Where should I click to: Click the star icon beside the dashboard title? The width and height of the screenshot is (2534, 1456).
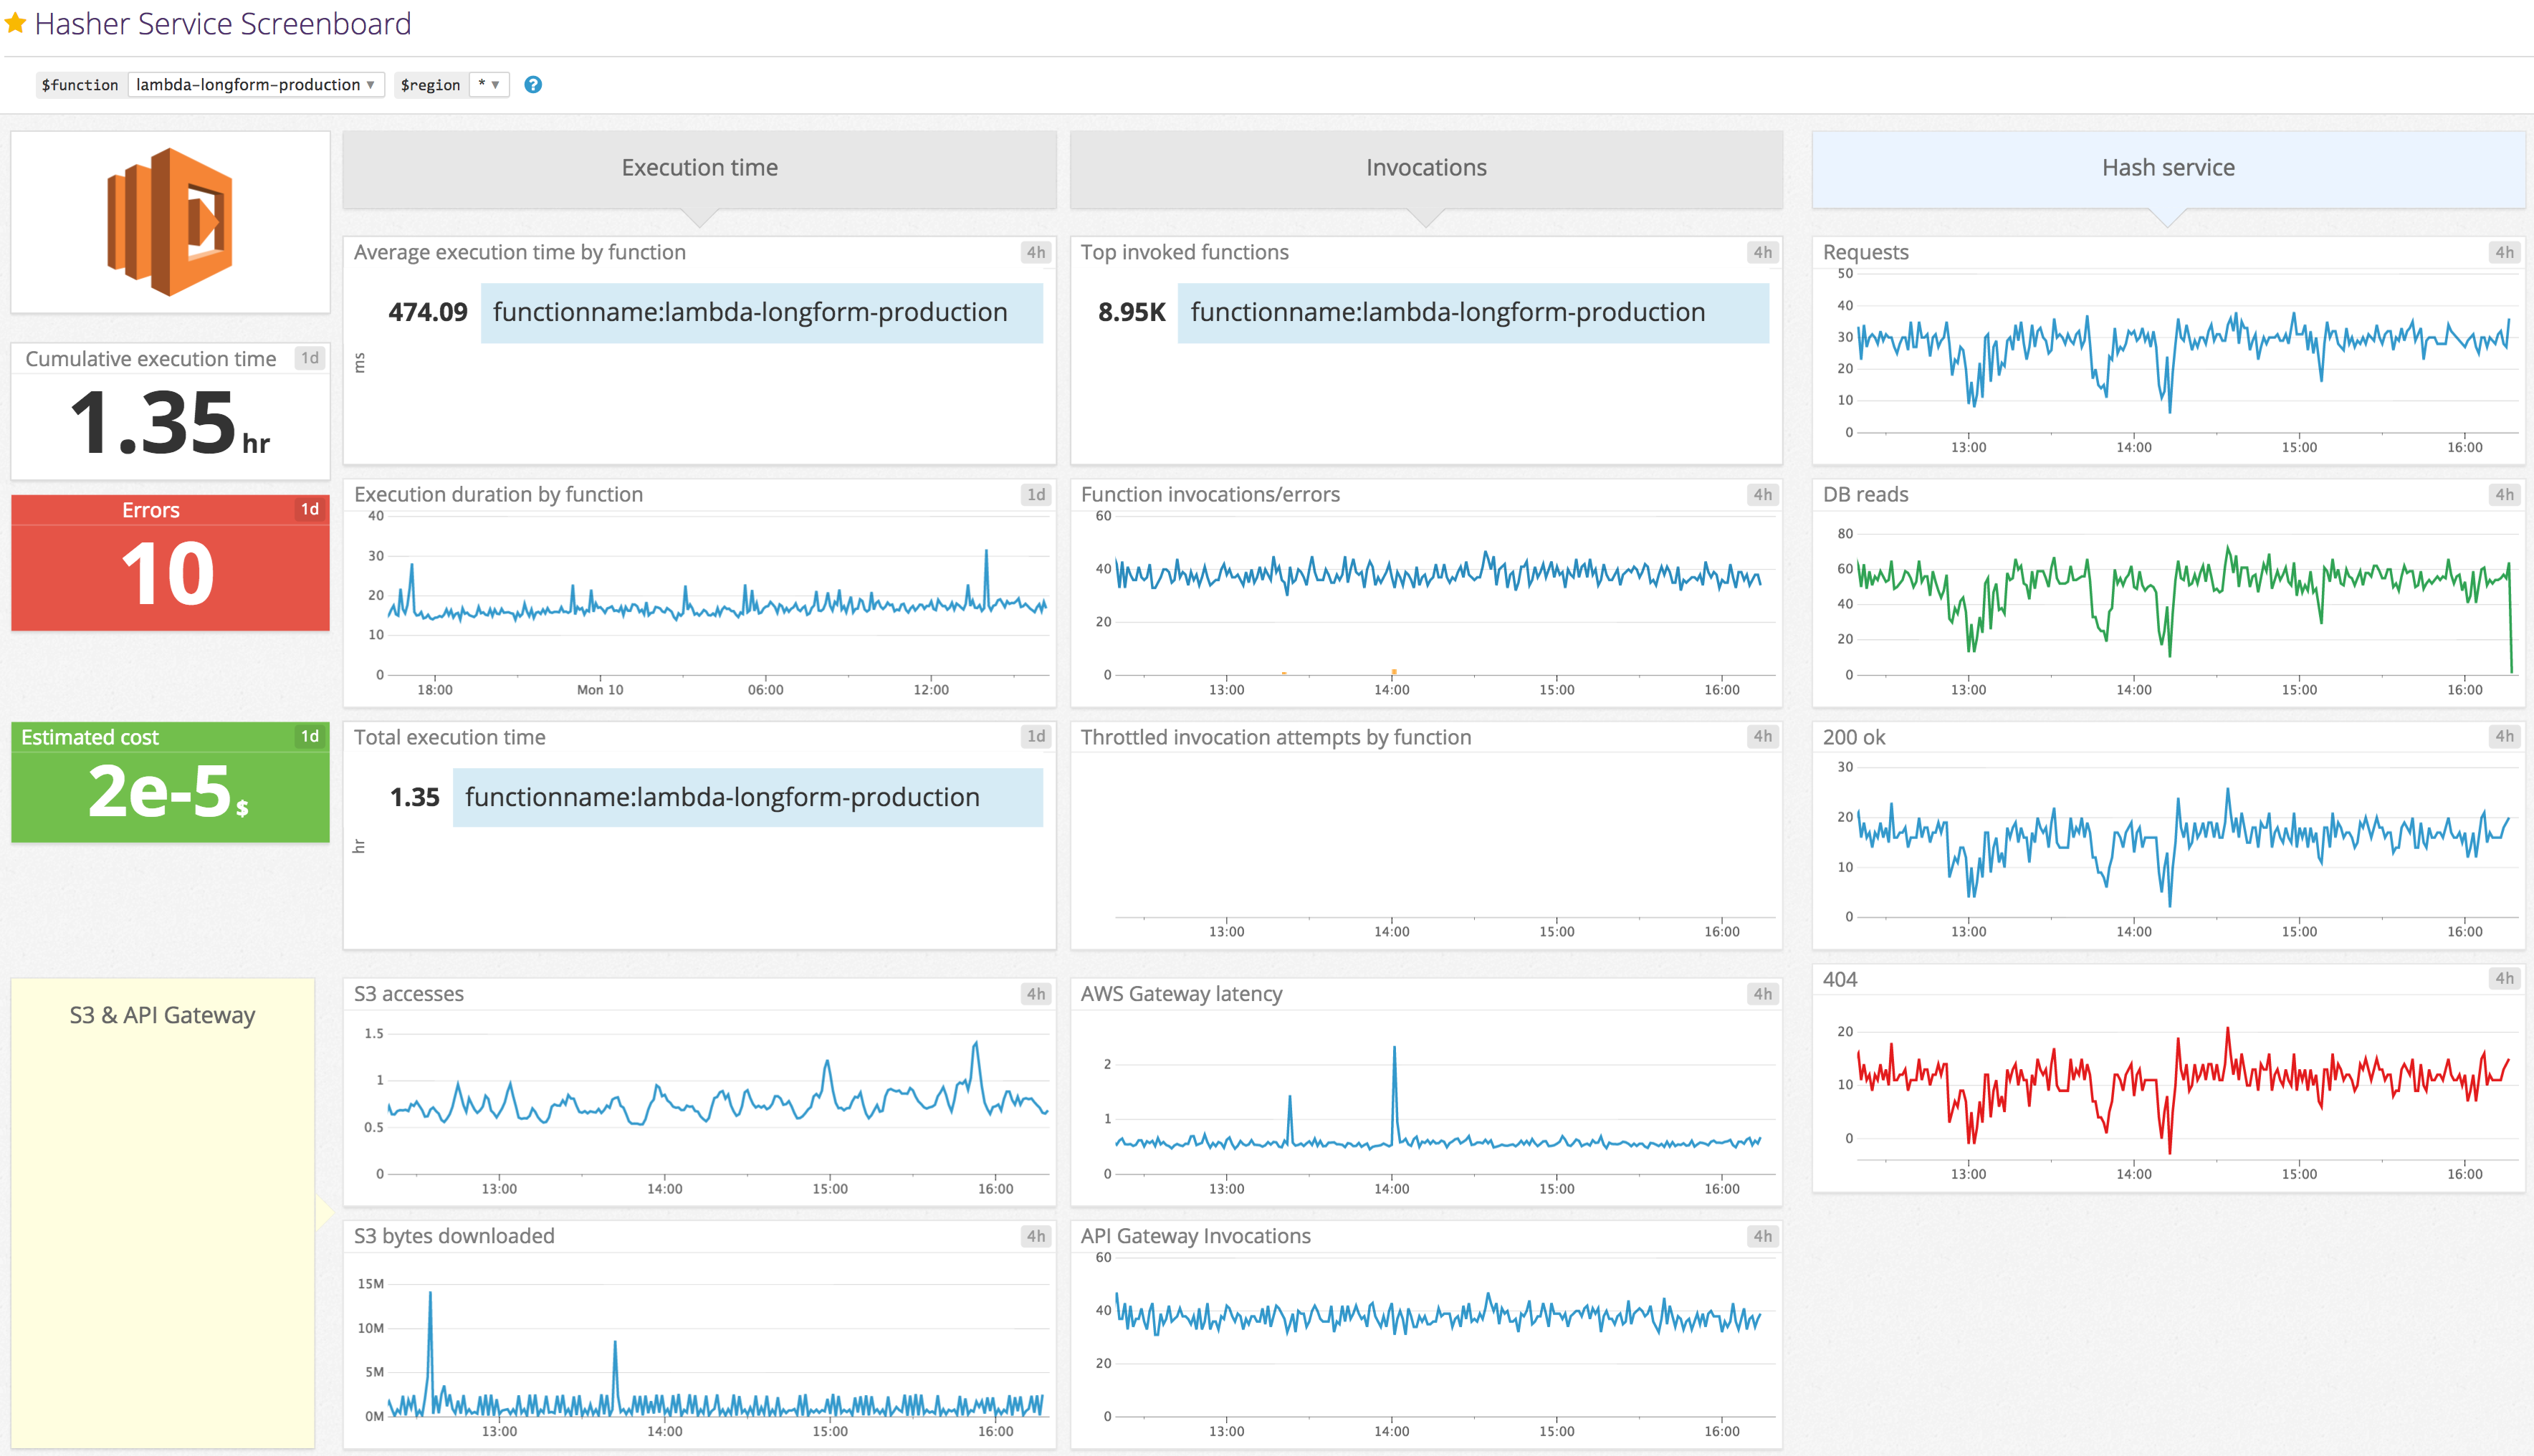click(x=14, y=22)
